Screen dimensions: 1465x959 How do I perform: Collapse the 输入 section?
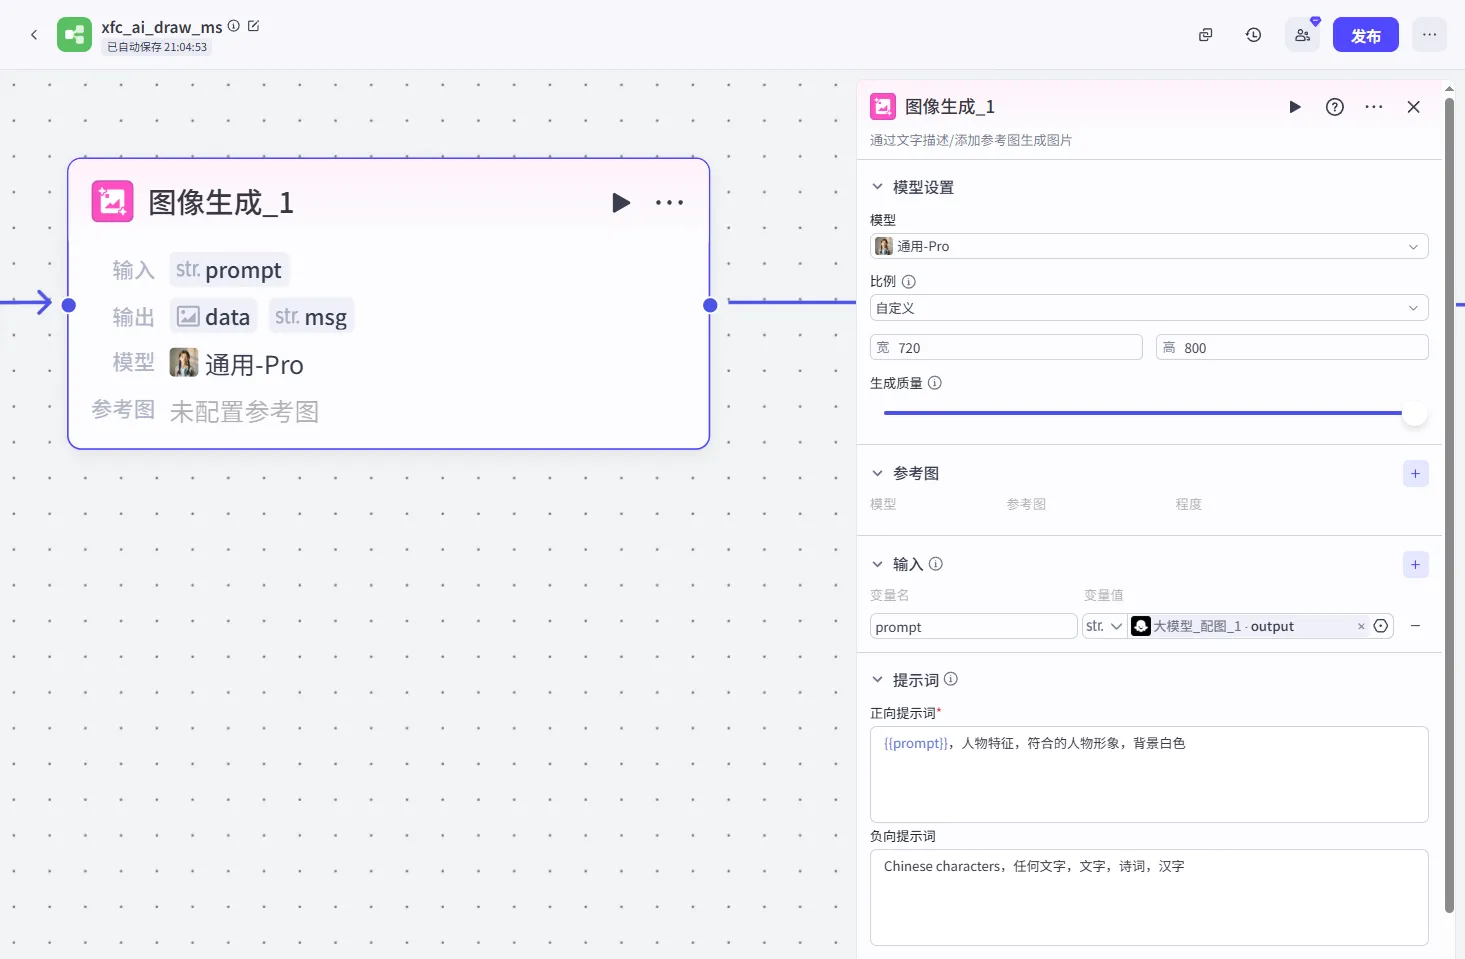tap(877, 564)
